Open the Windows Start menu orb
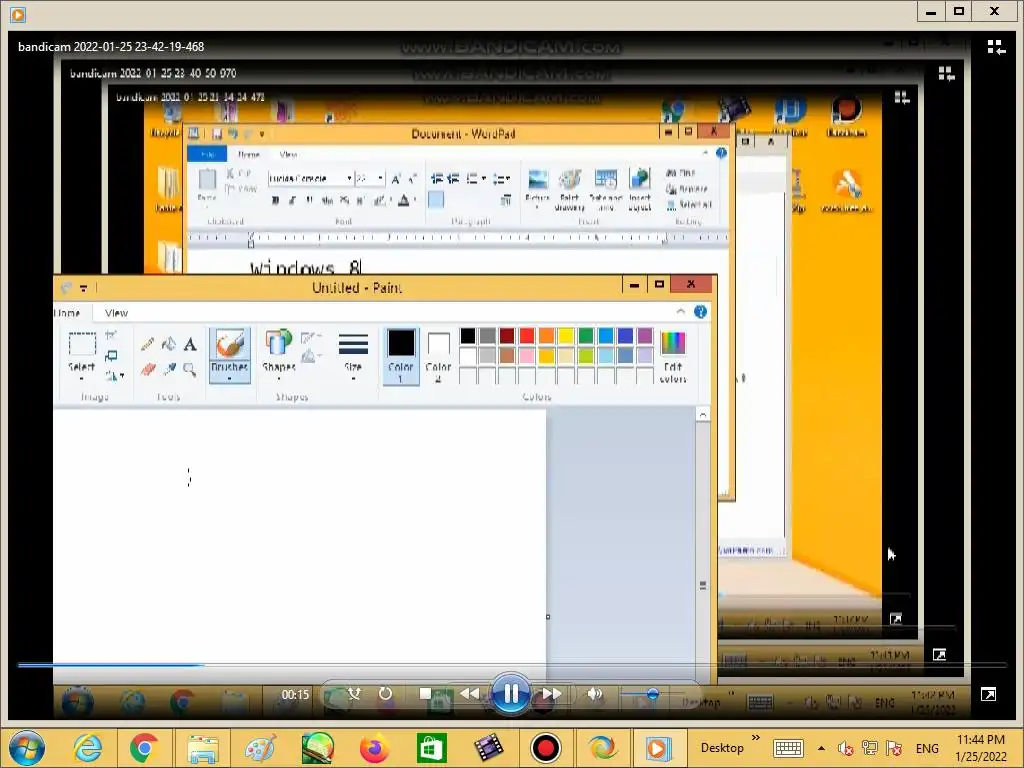Screen dimensions: 1024x768 [27, 748]
